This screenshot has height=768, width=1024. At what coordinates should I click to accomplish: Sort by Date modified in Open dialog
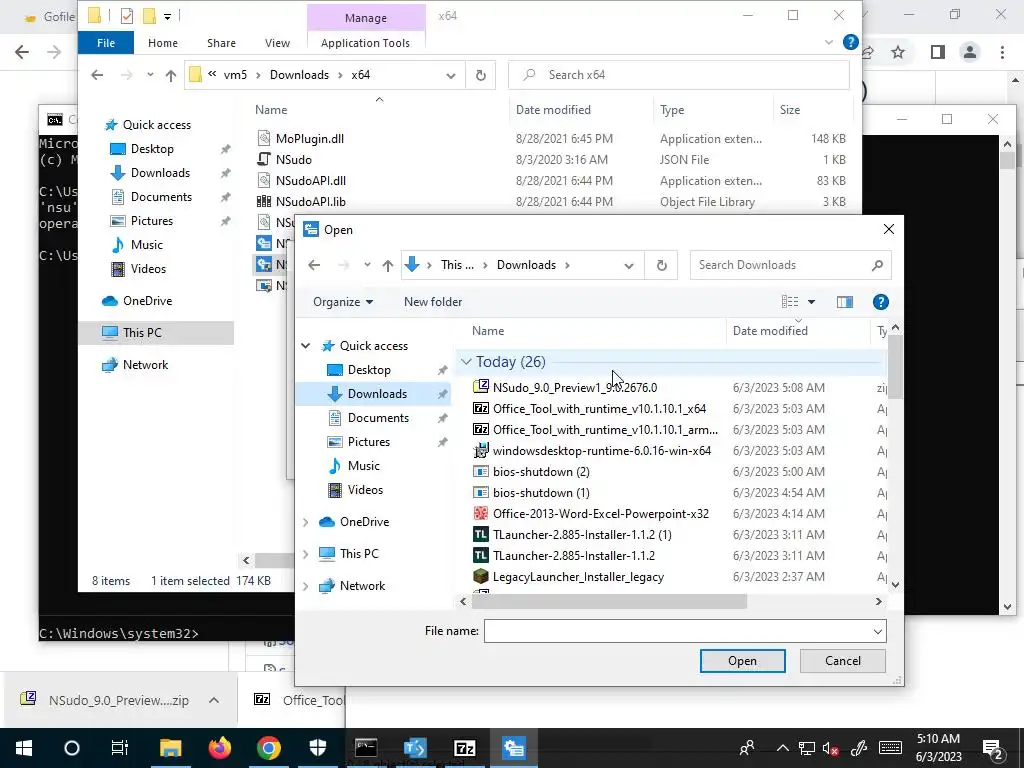[770, 331]
